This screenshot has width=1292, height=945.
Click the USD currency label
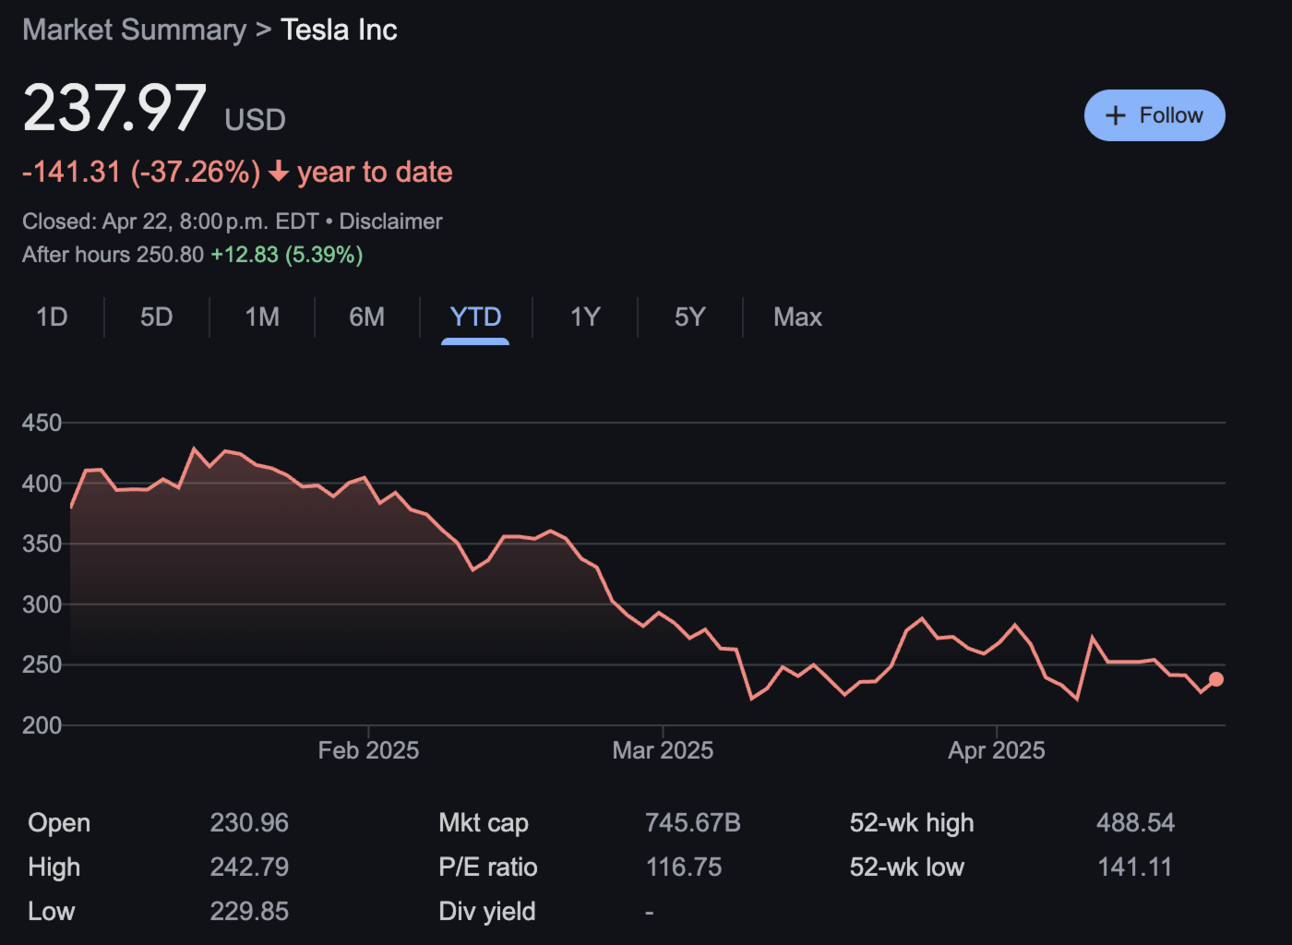[x=255, y=120]
